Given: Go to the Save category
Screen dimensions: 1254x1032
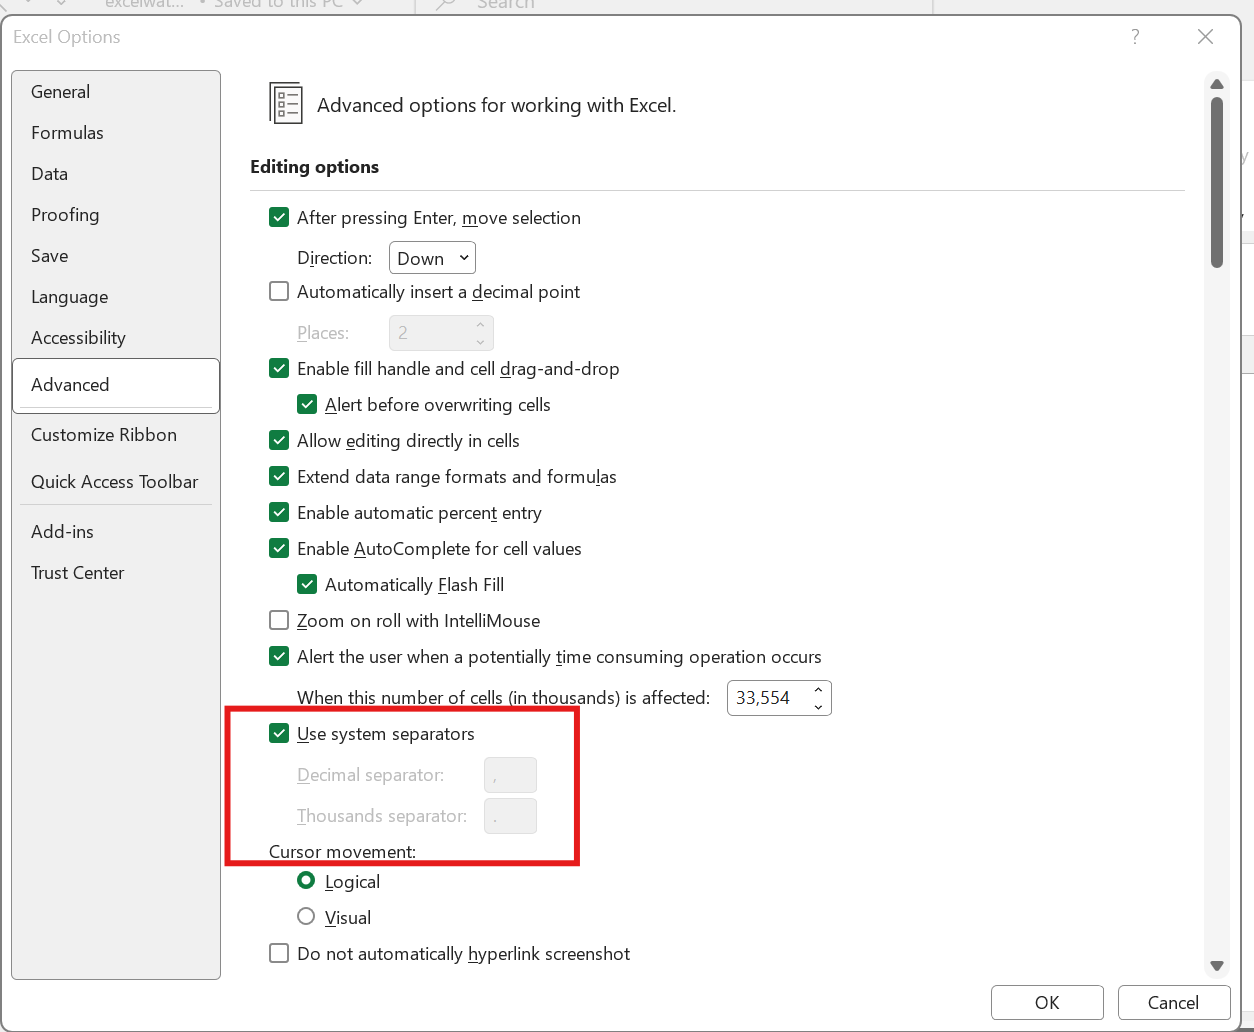Looking at the screenshot, I should click(116, 256).
